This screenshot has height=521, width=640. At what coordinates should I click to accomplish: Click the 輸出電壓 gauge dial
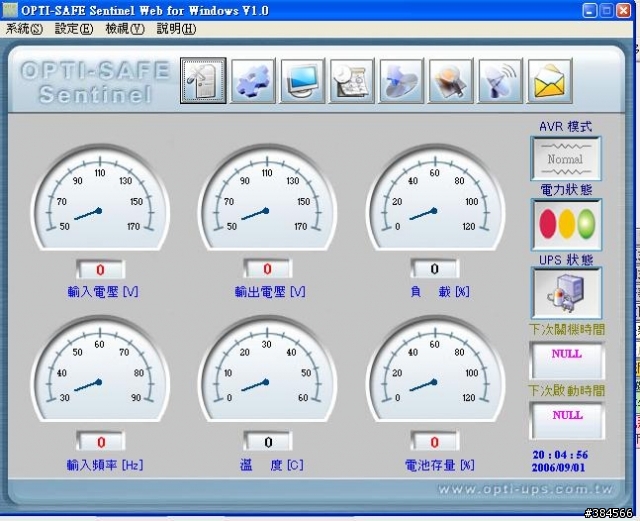pos(267,197)
